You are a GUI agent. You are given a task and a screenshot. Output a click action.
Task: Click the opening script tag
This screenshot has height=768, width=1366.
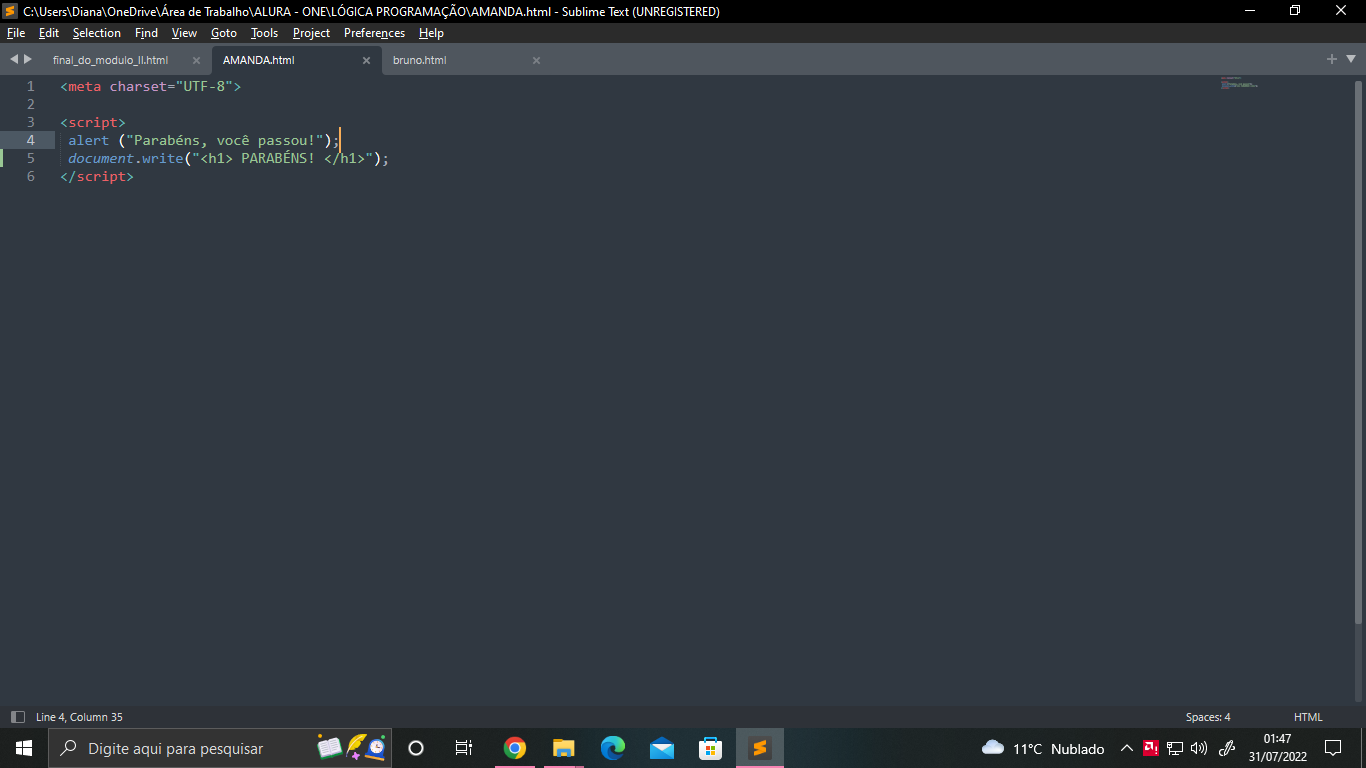click(93, 122)
